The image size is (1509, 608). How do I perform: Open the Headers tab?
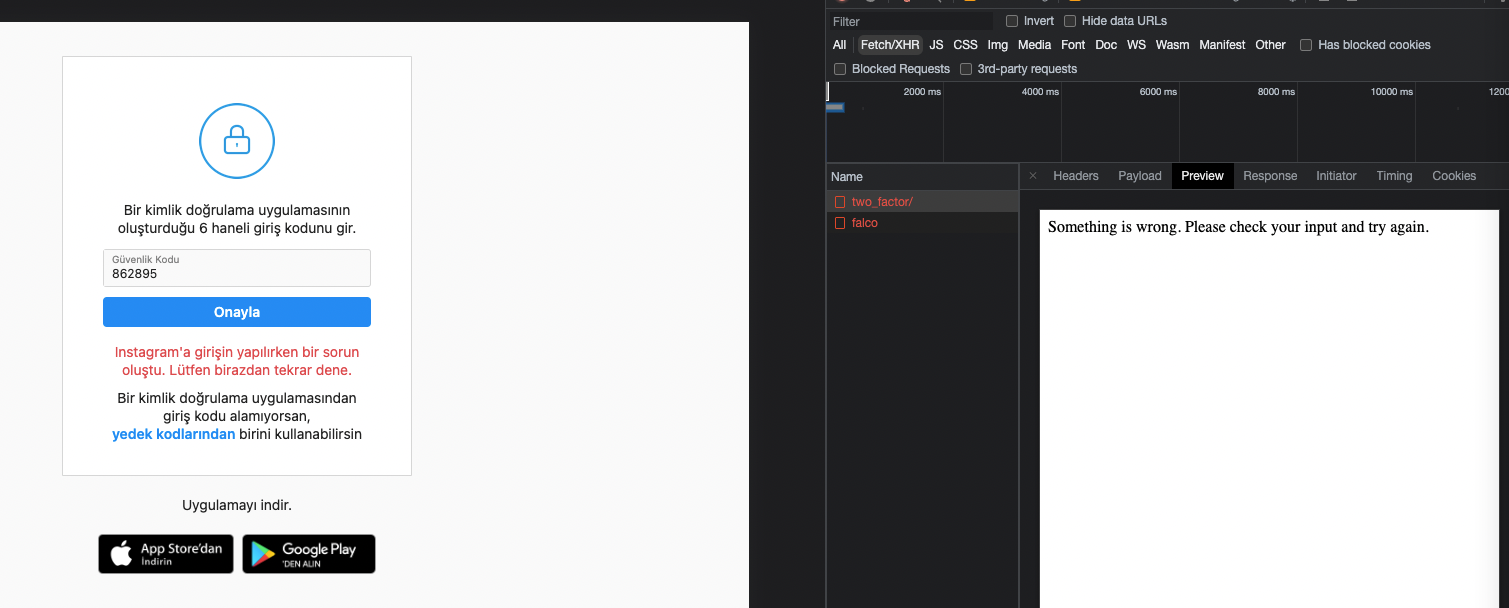[1076, 176]
